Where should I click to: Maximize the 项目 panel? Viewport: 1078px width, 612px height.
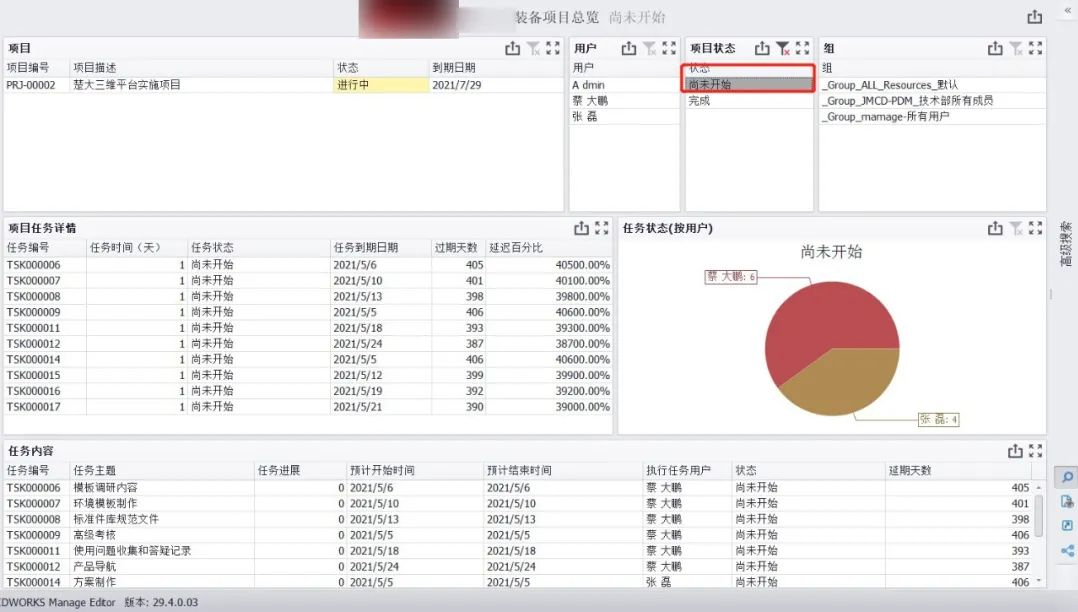553,48
